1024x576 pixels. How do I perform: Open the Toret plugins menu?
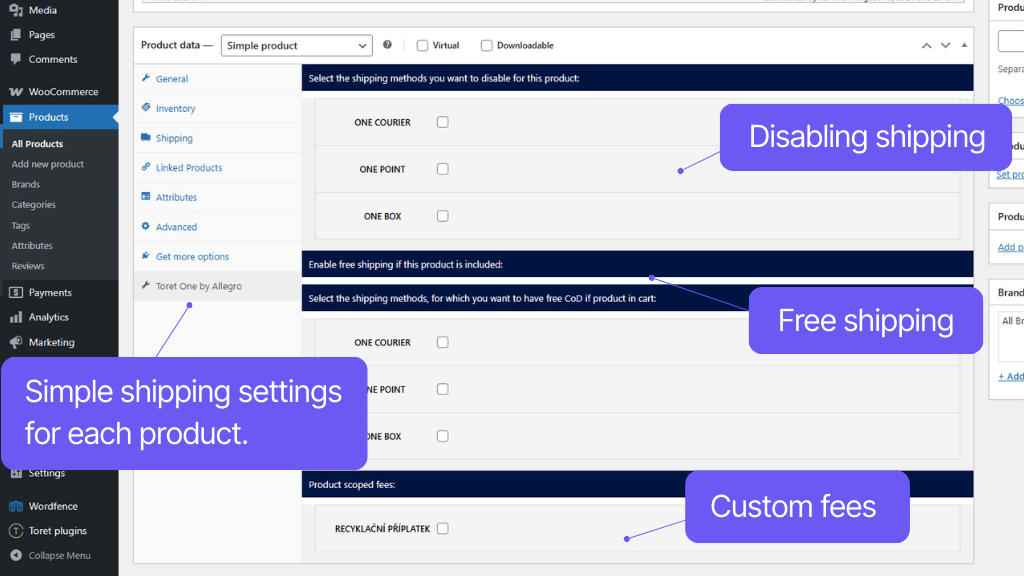click(x=59, y=531)
